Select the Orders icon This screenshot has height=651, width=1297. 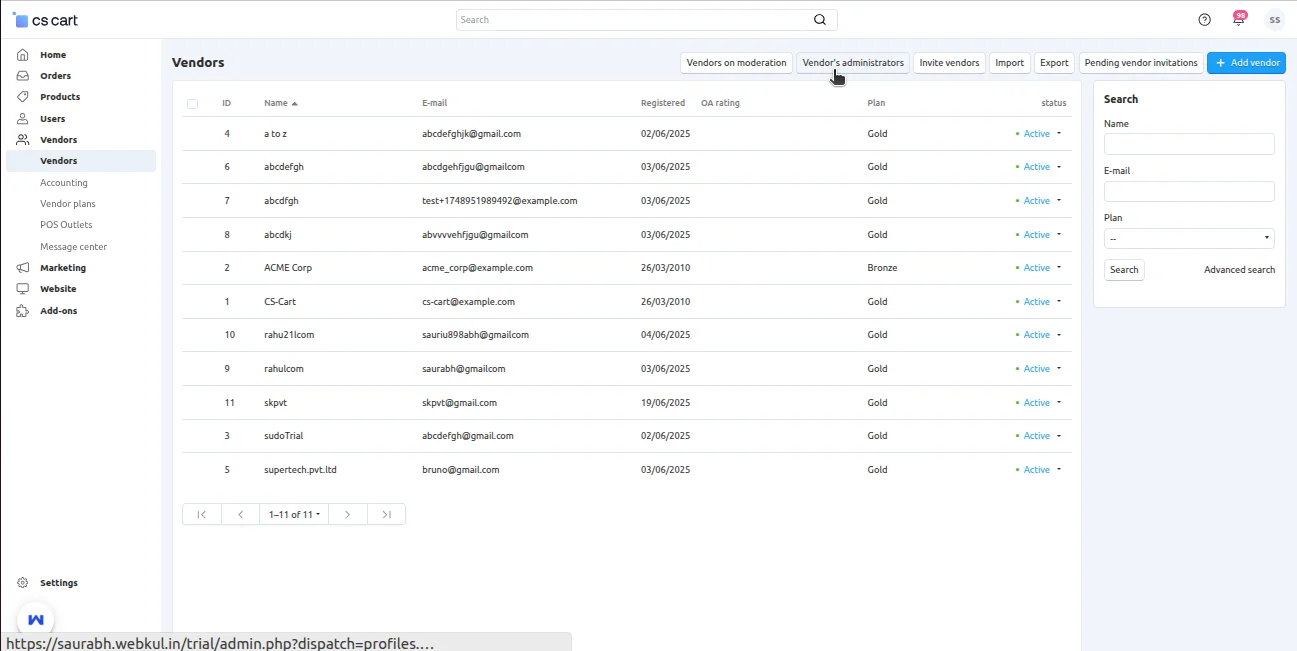point(21,75)
